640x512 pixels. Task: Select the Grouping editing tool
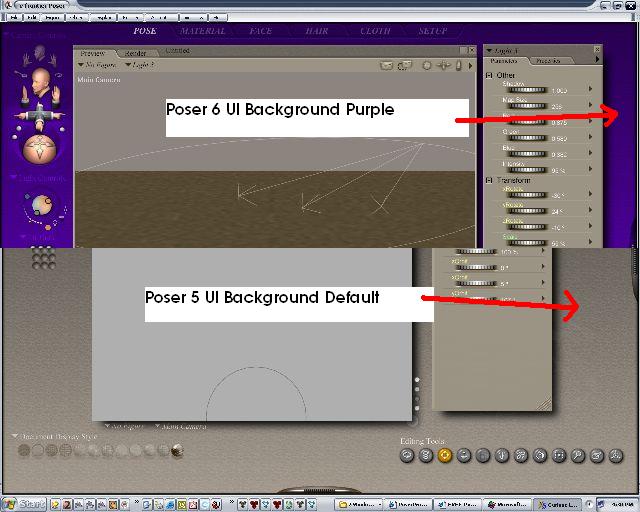(x=559, y=455)
